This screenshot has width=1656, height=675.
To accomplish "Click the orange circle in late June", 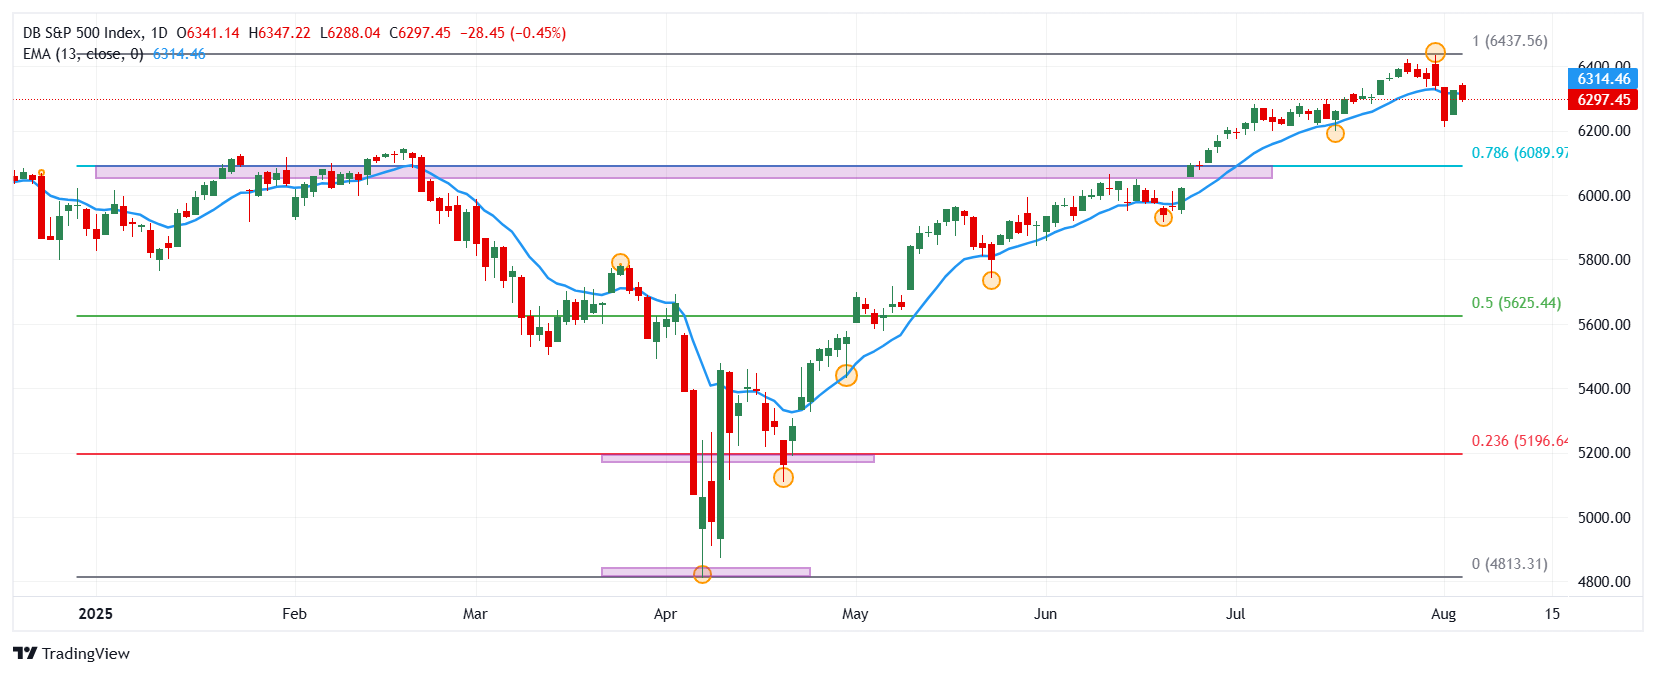I will coord(1163,217).
